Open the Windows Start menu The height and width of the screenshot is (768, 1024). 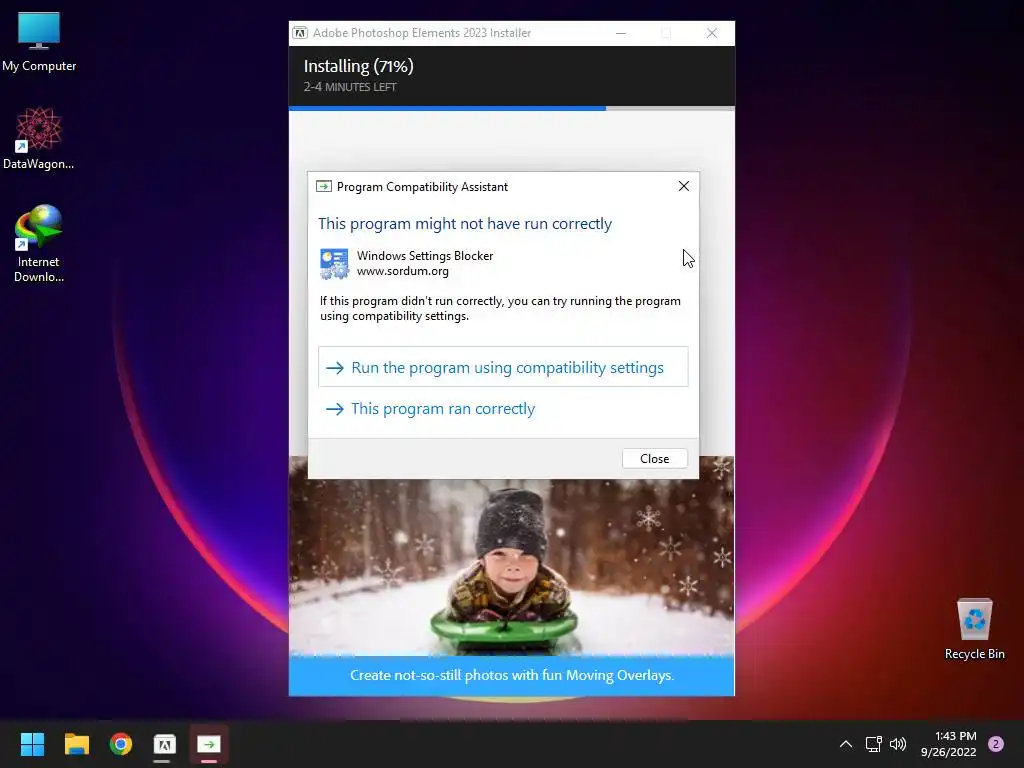(x=32, y=744)
